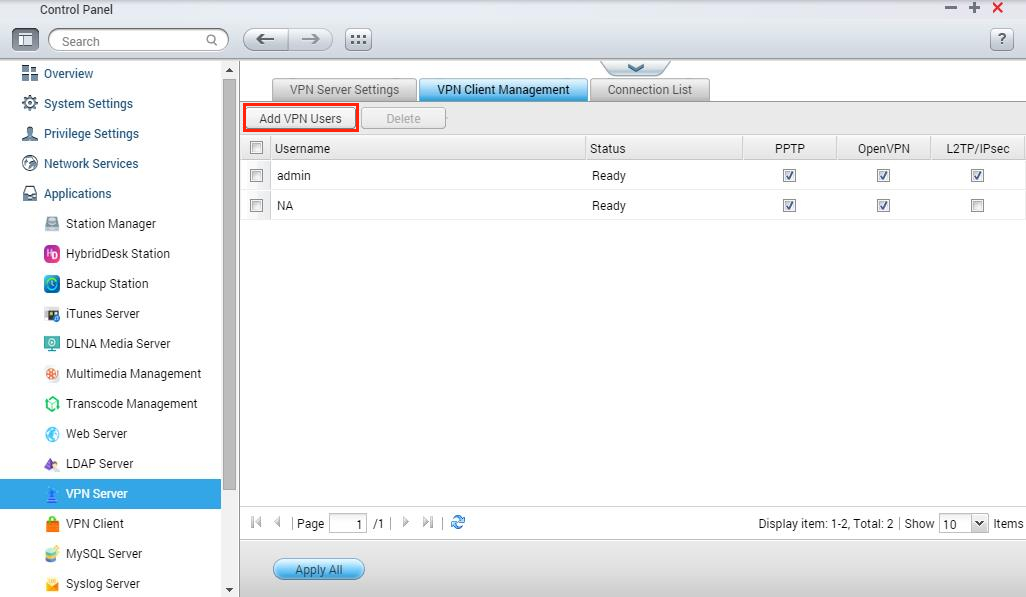Viewport: 1026px width, 597px height.
Task: Expand the System Settings section
Action: click(88, 104)
